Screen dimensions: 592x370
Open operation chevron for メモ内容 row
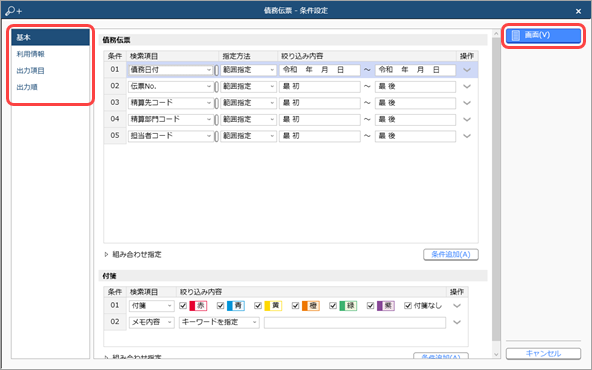pyautogui.click(x=457, y=322)
